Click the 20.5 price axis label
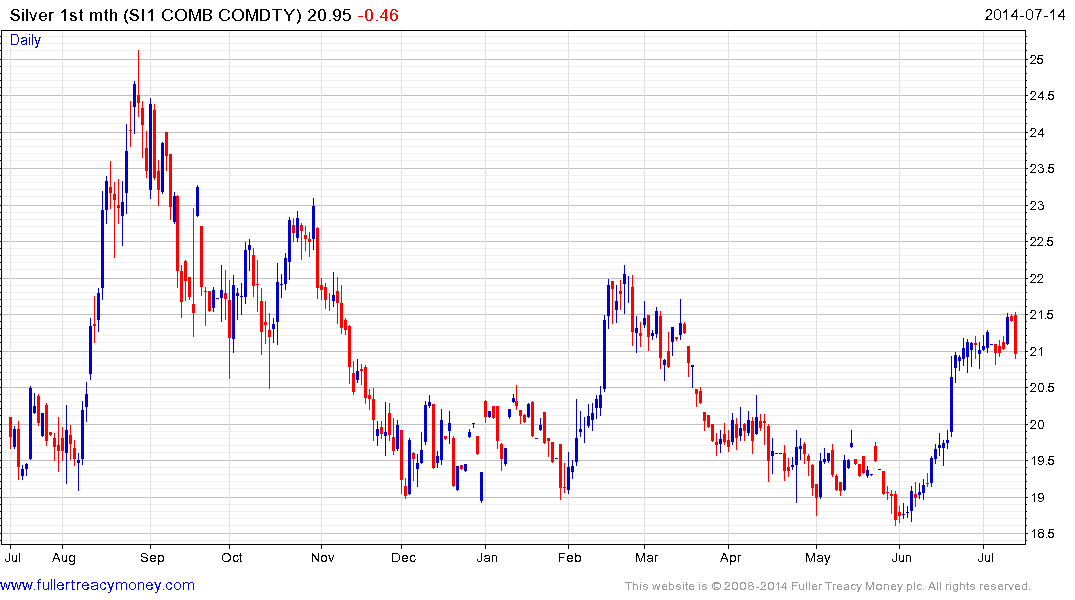This screenshot has width=1075, height=600. pyautogui.click(x=1042, y=388)
